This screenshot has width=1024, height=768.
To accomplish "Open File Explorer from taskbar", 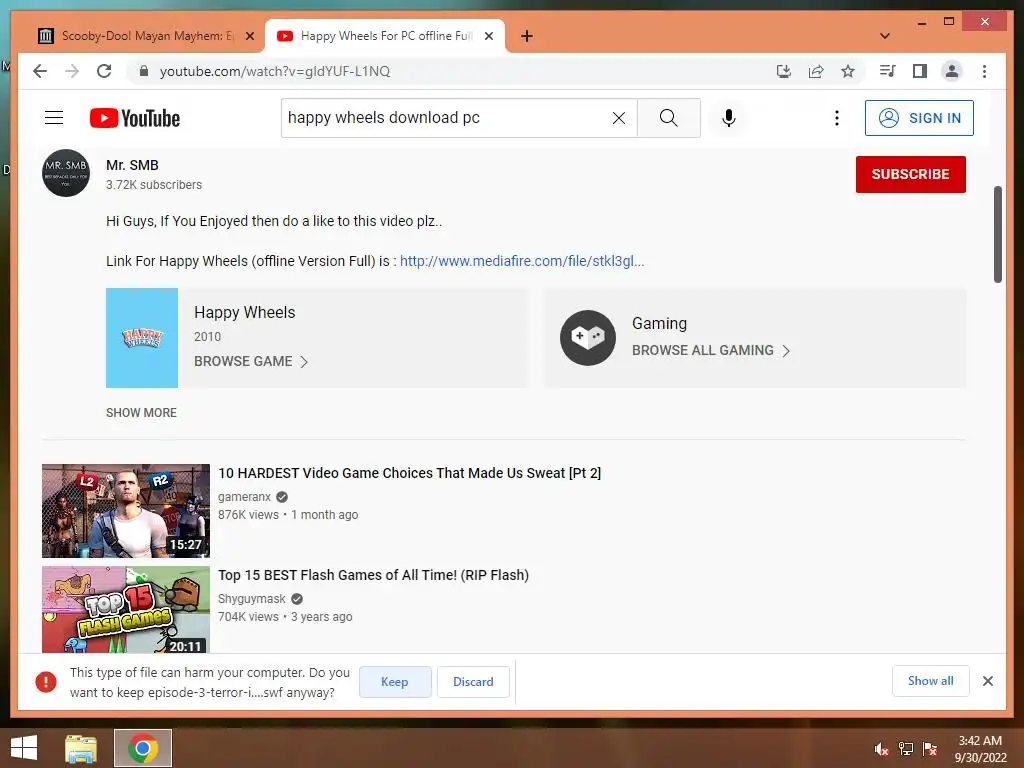I will click(x=81, y=748).
